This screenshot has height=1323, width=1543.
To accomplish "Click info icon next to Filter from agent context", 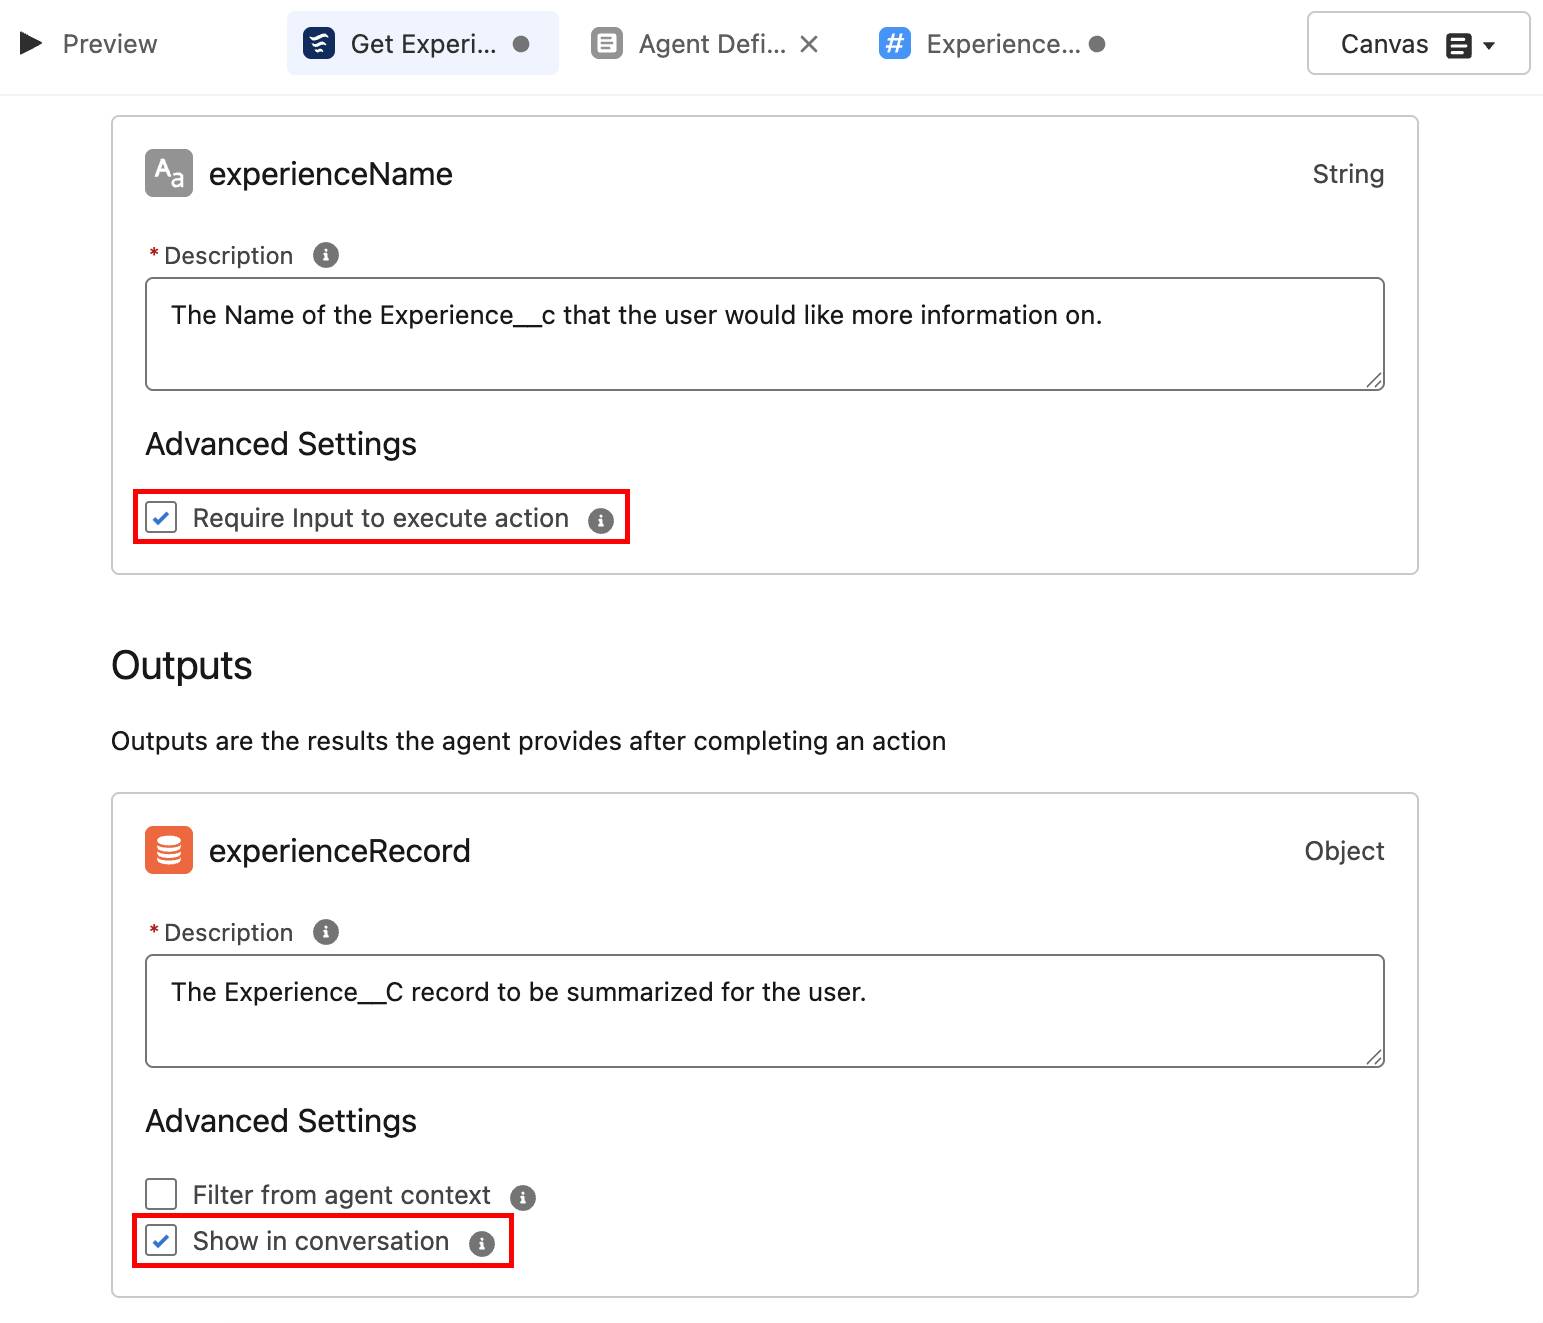I will [523, 1197].
